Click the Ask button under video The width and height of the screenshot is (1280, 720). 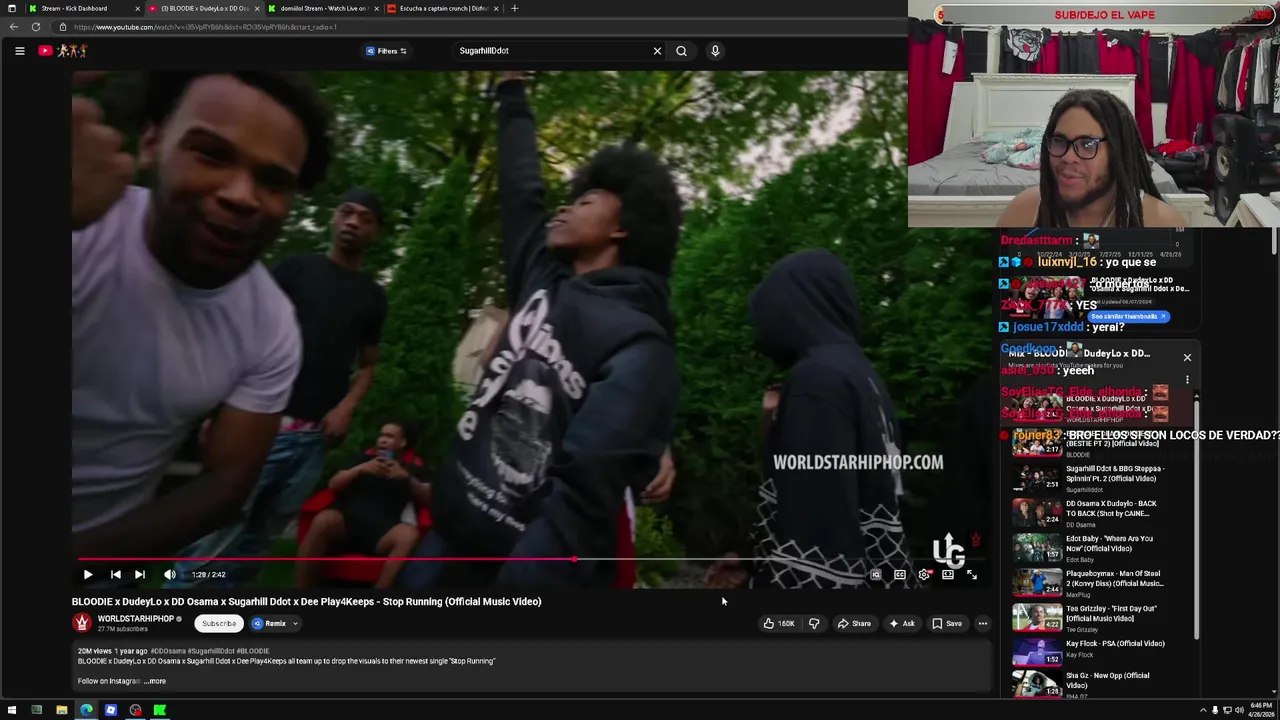pyautogui.click(x=902, y=624)
